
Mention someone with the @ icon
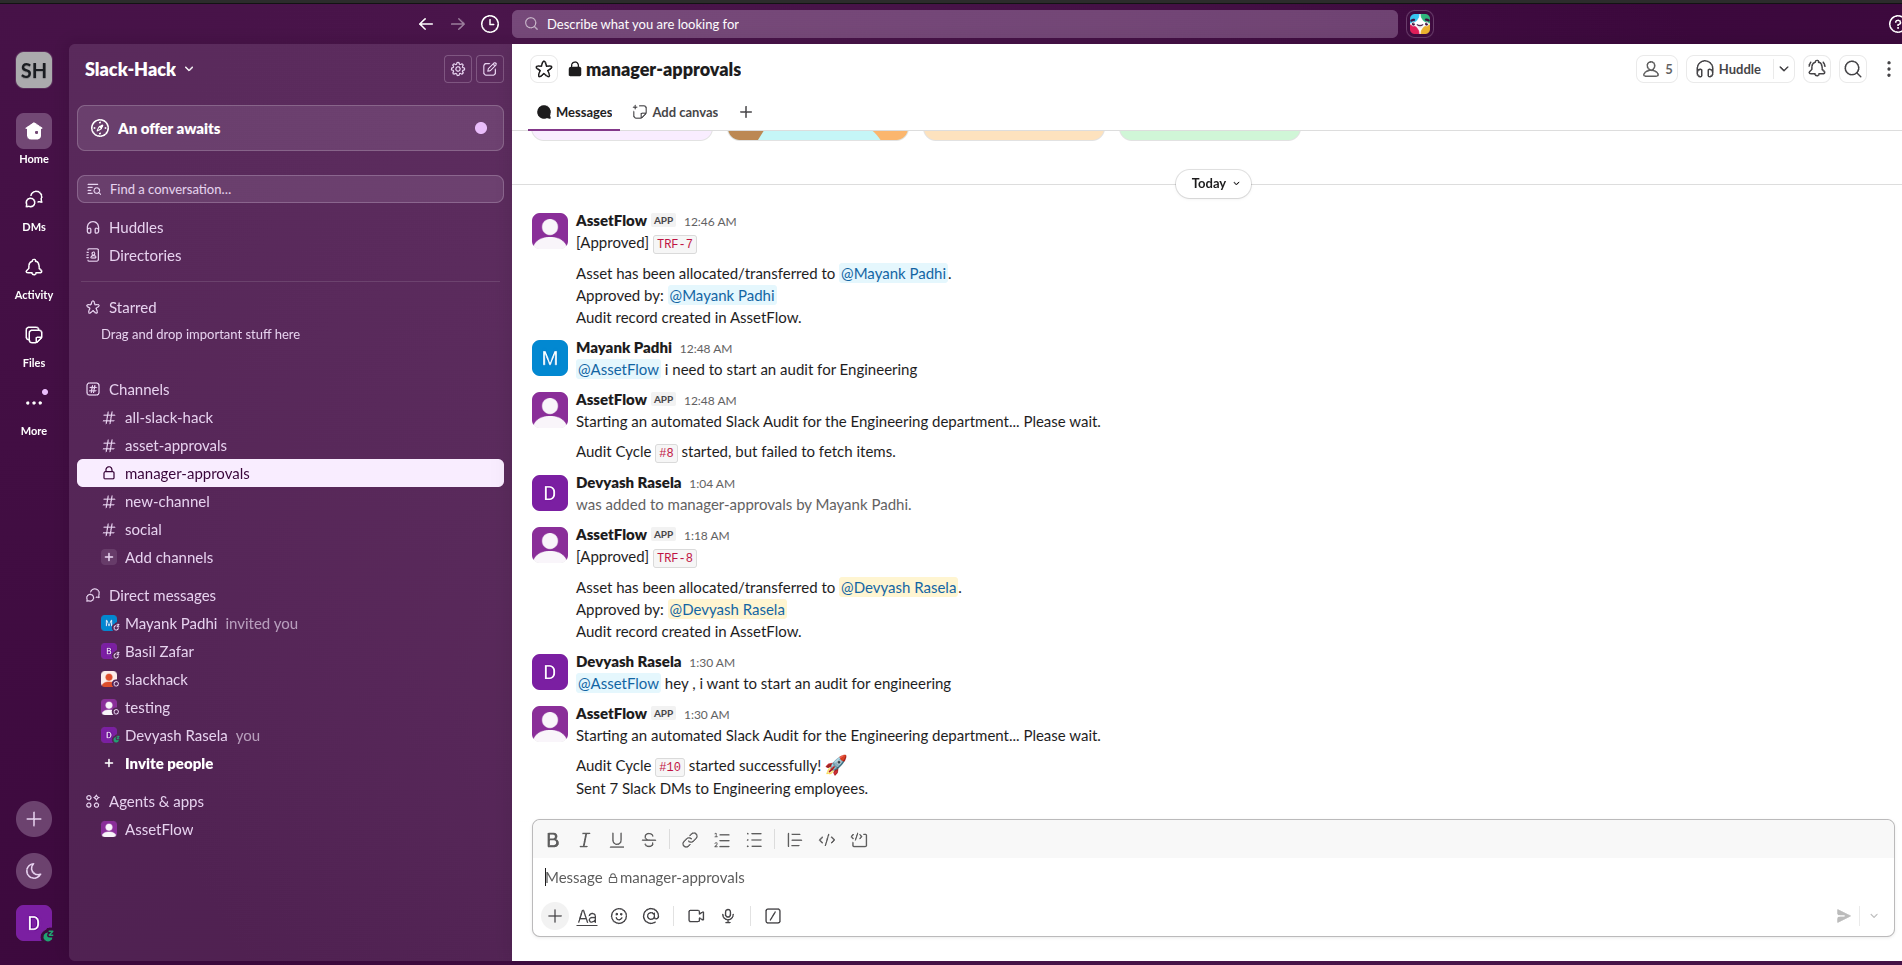coord(651,916)
